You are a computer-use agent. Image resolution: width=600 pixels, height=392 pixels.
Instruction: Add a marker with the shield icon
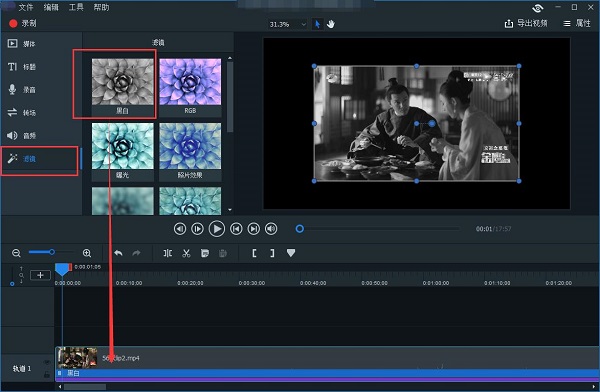pos(291,253)
